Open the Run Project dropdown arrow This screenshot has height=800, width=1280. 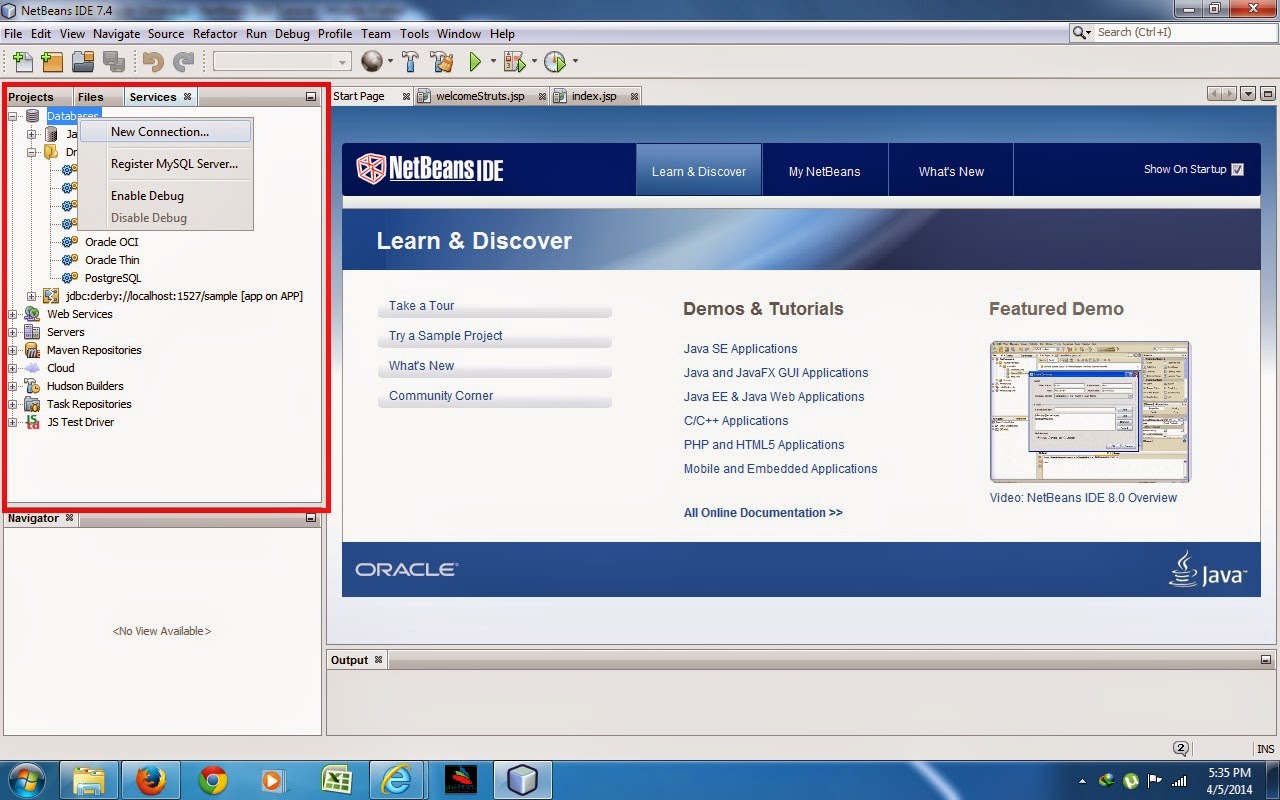tap(493, 62)
